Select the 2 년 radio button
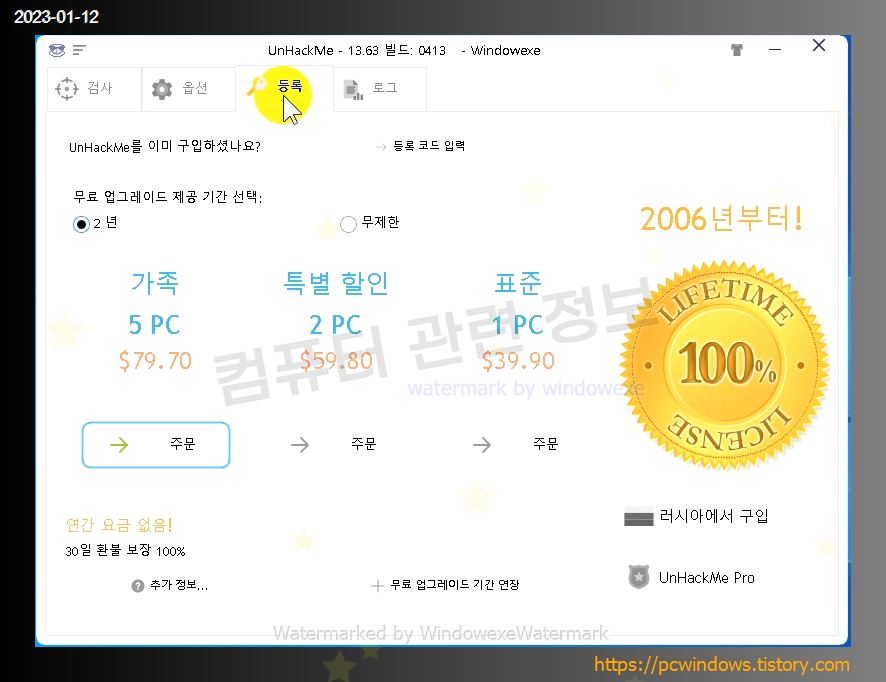The width and height of the screenshot is (886, 682). (x=81, y=224)
